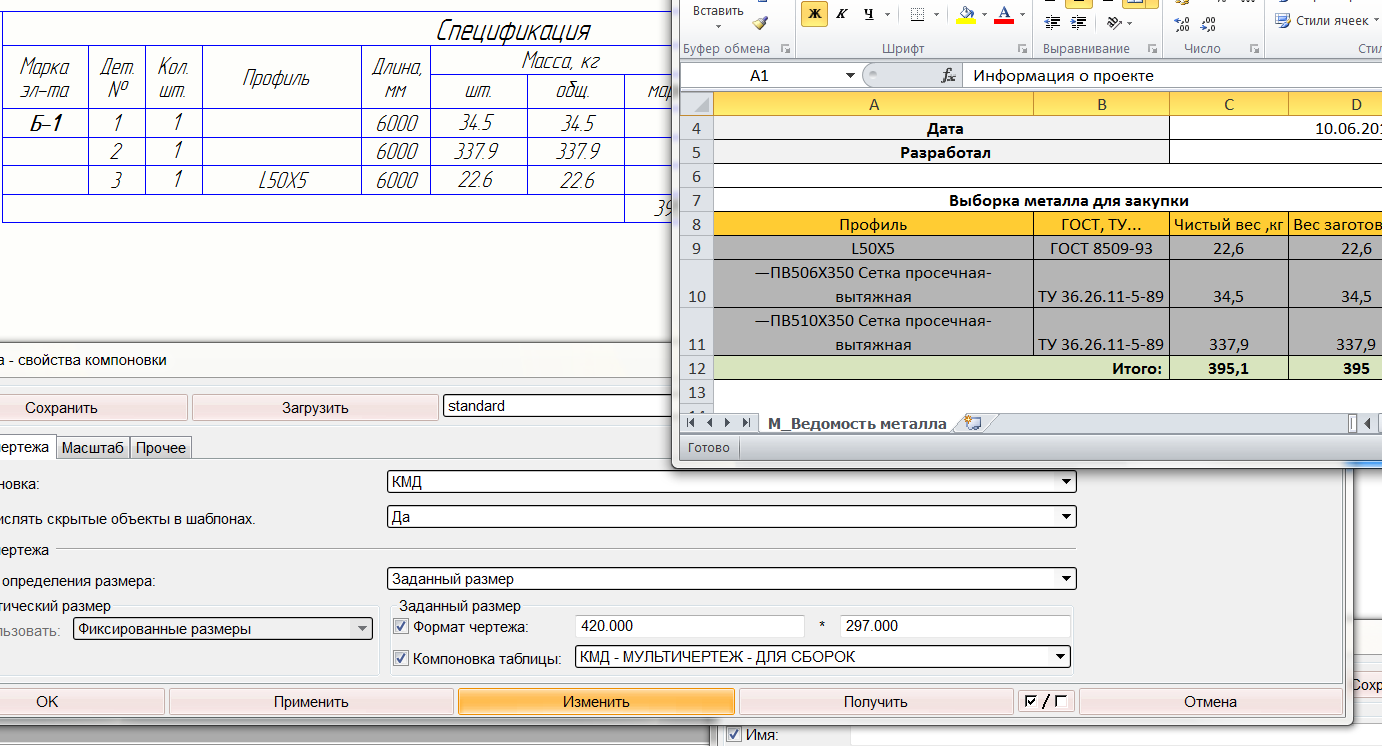Click the underline (Ч) formatting icon
This screenshot has width=1382, height=746.
pos(868,14)
